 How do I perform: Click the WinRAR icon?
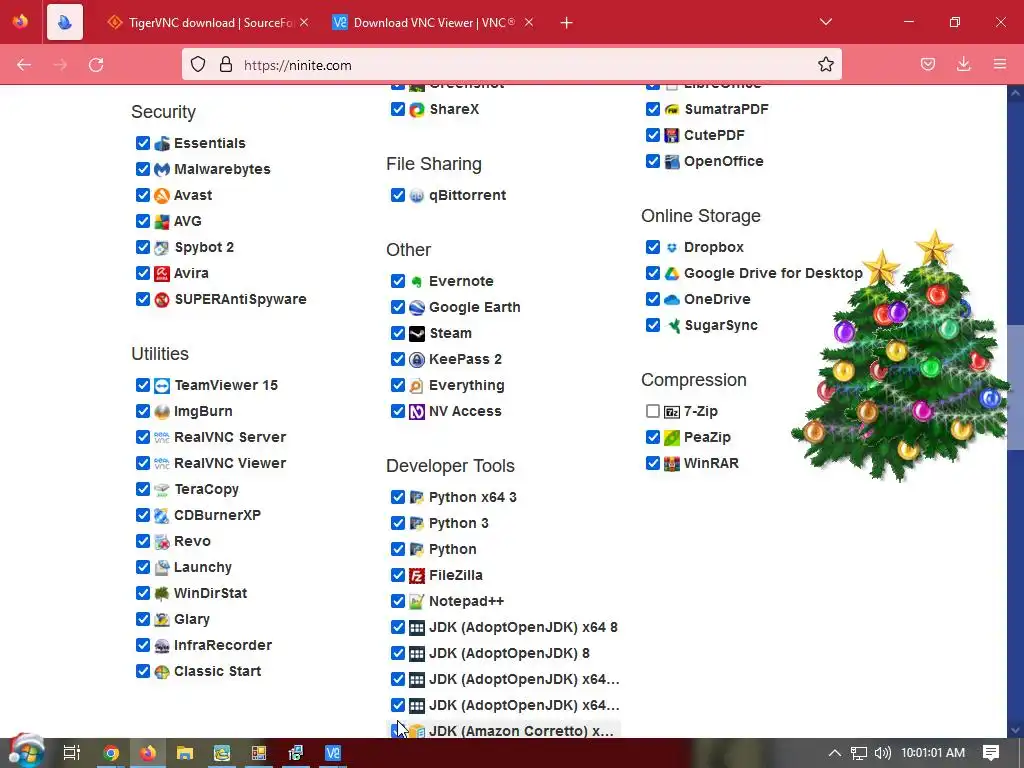pyautogui.click(x=672, y=464)
